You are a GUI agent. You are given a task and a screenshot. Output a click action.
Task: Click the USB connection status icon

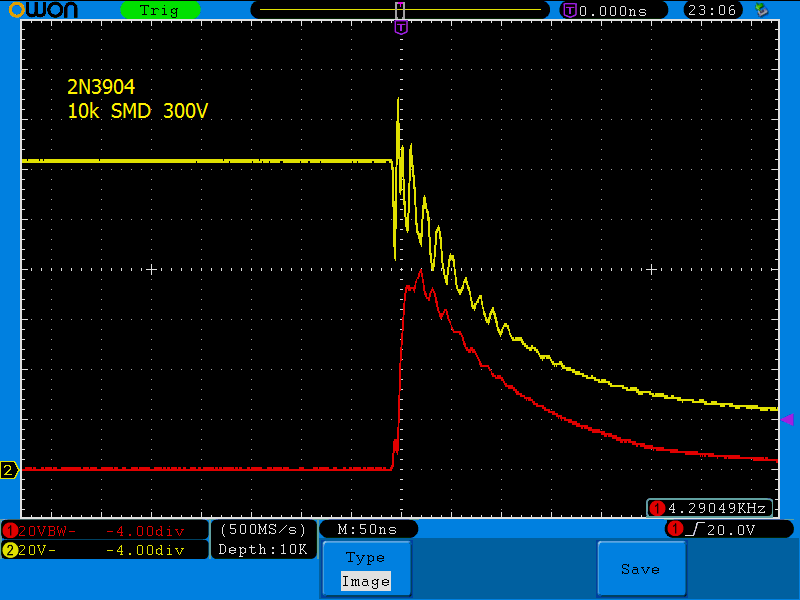pos(763,10)
